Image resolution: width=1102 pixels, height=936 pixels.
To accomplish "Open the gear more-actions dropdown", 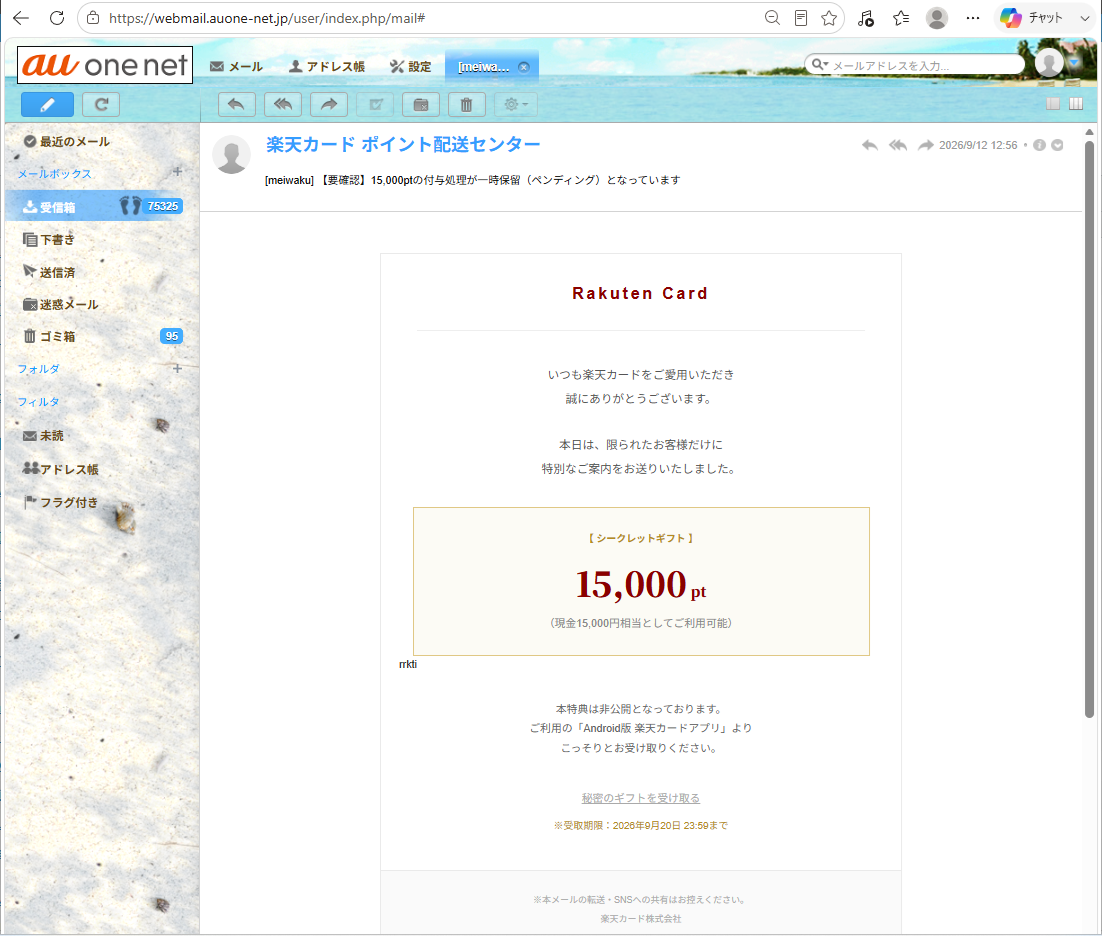I will 516,105.
